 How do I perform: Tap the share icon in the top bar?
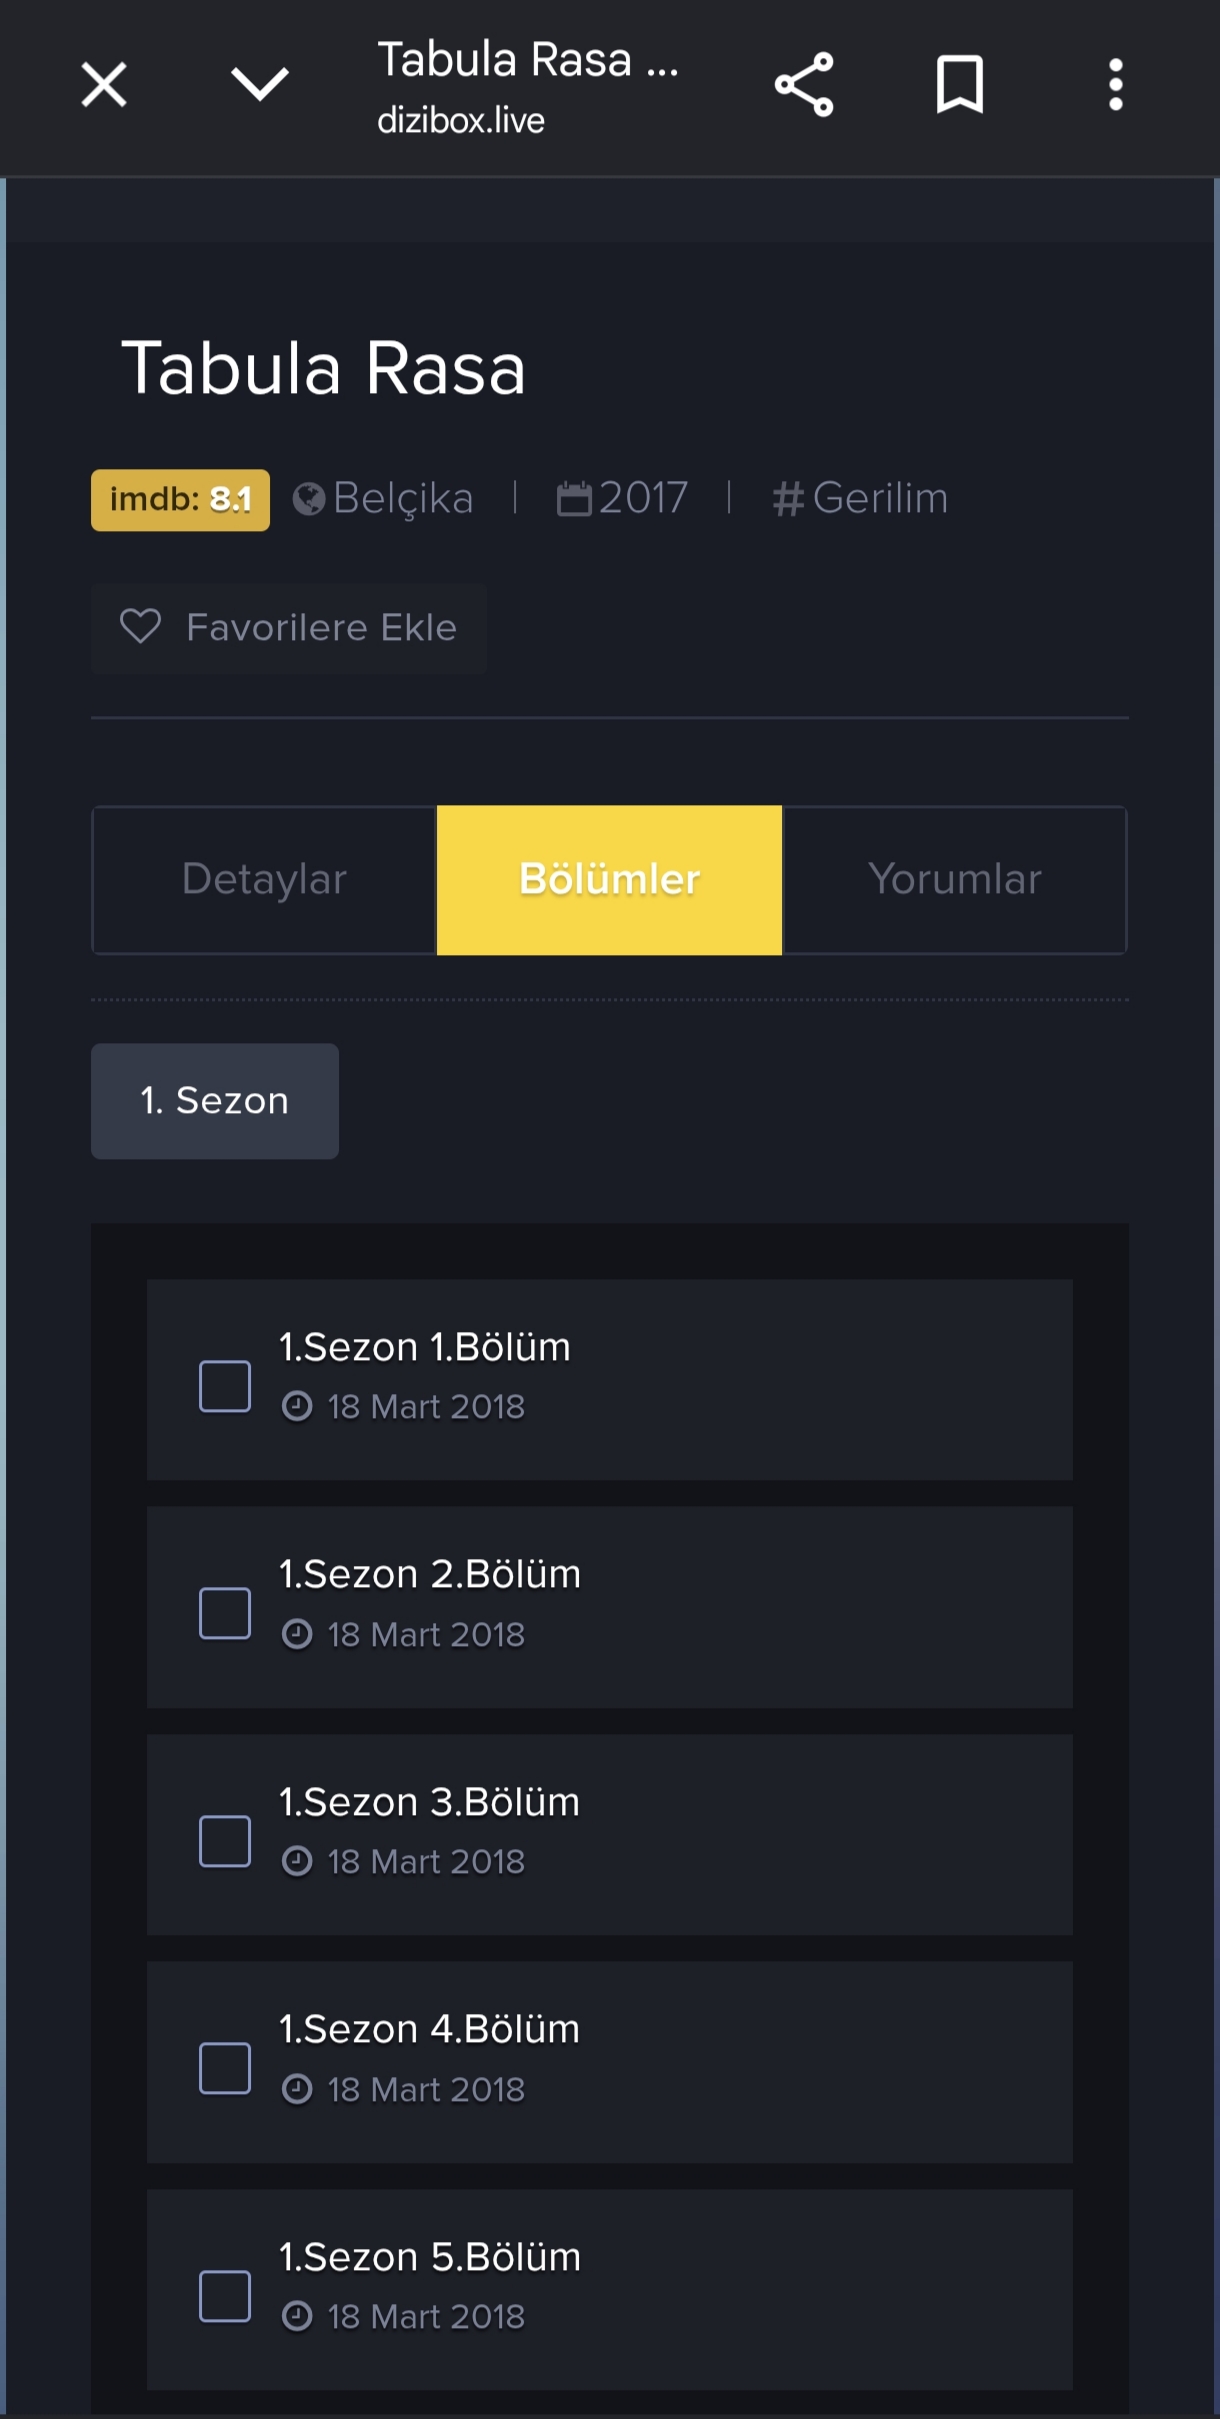click(804, 85)
